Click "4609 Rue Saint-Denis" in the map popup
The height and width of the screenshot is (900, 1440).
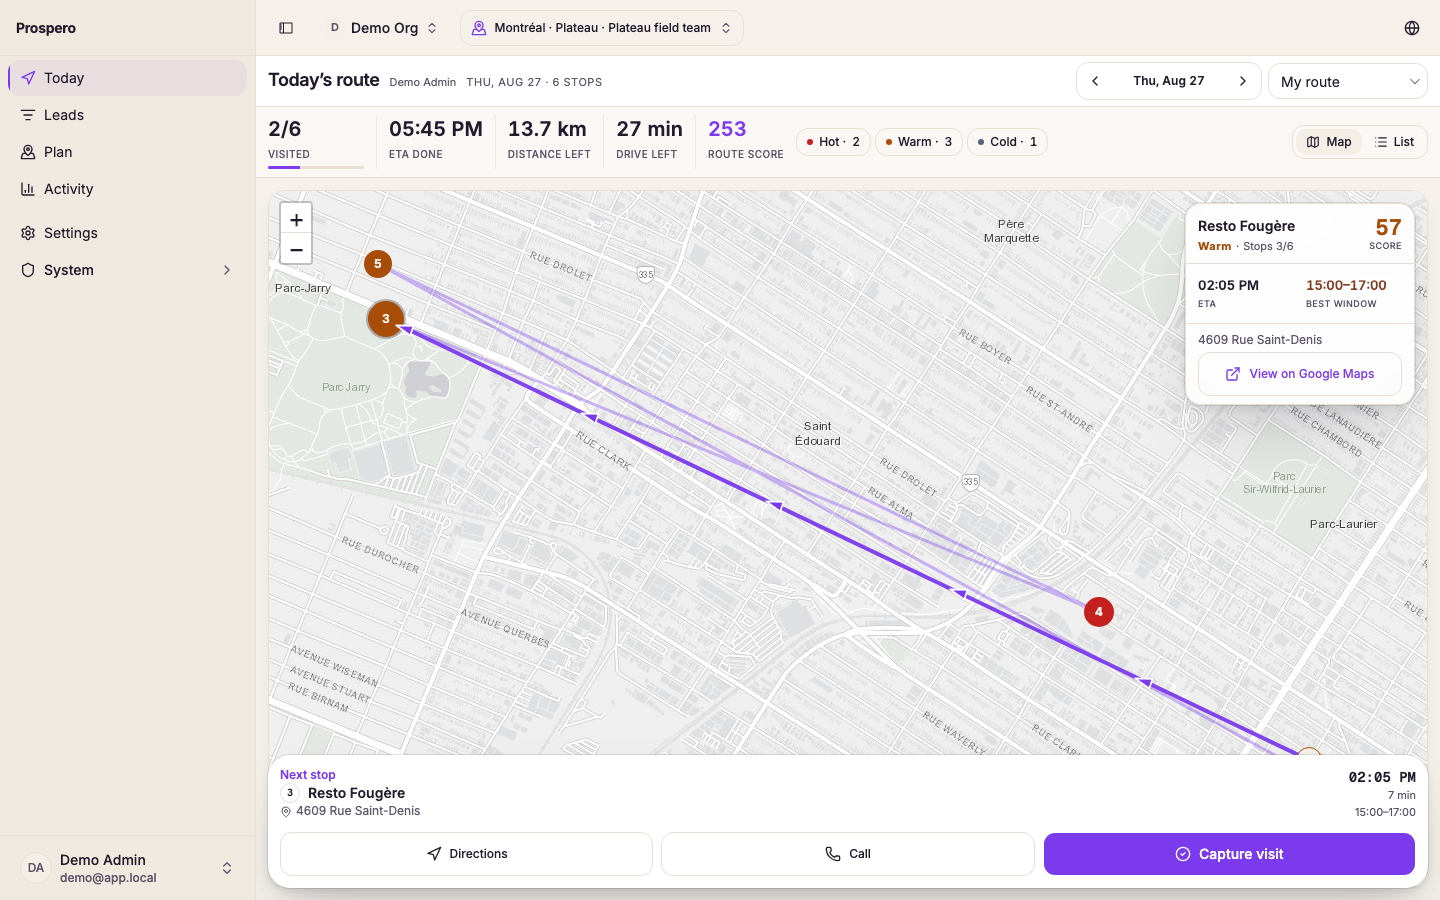coord(1260,340)
